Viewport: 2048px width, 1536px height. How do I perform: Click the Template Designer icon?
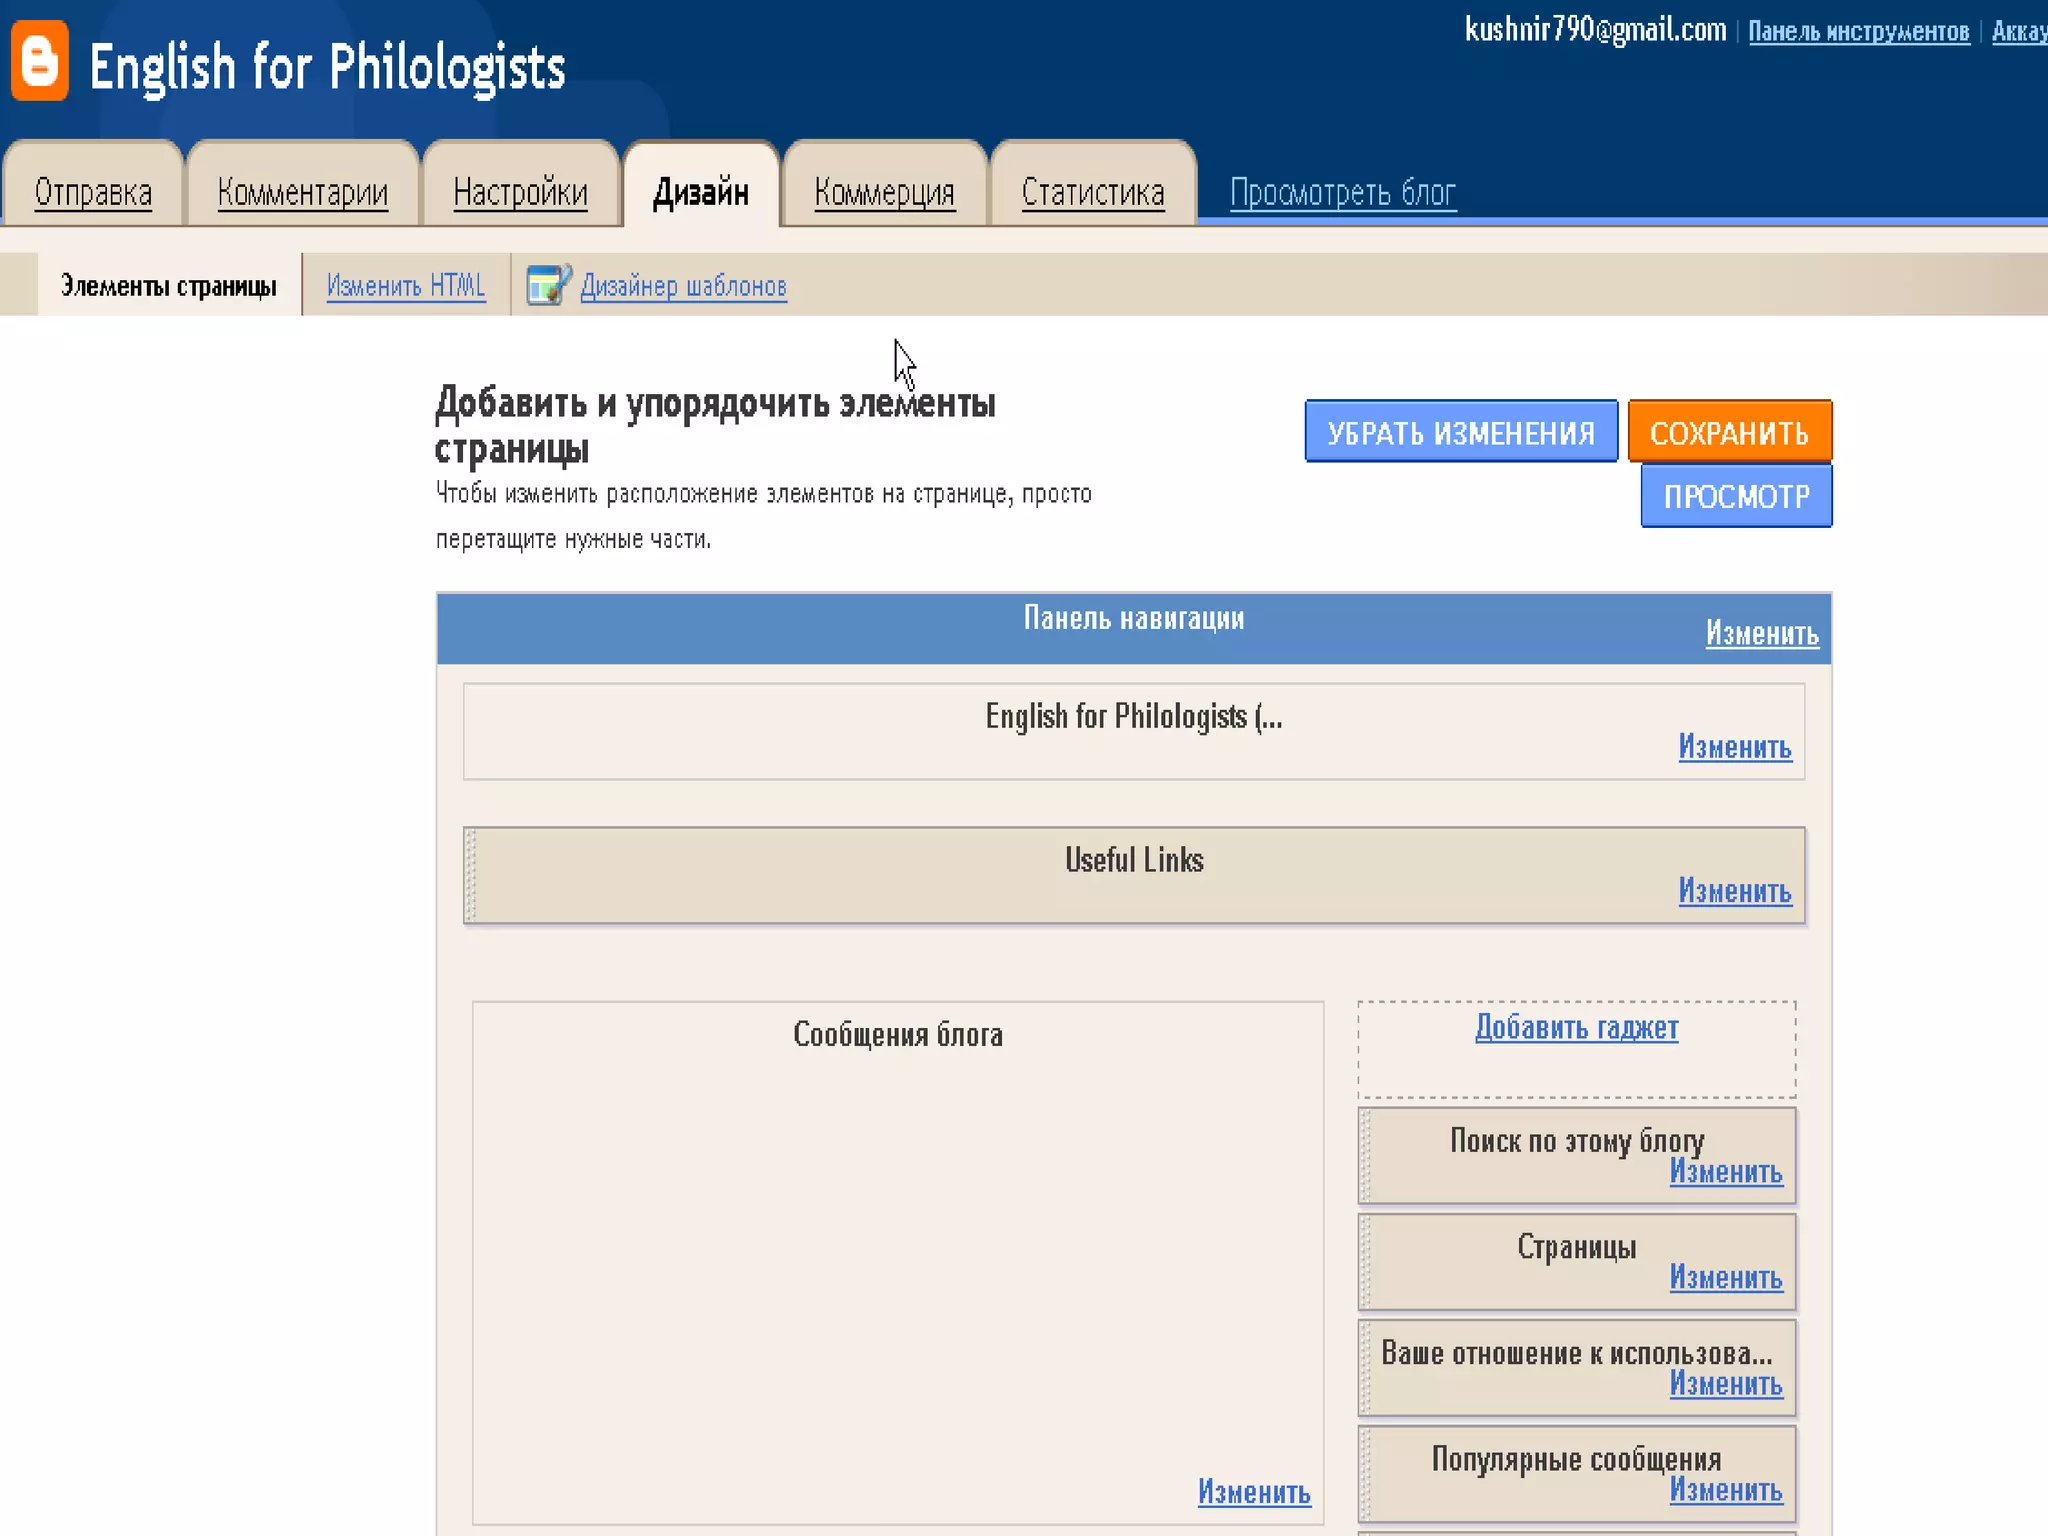tap(548, 286)
